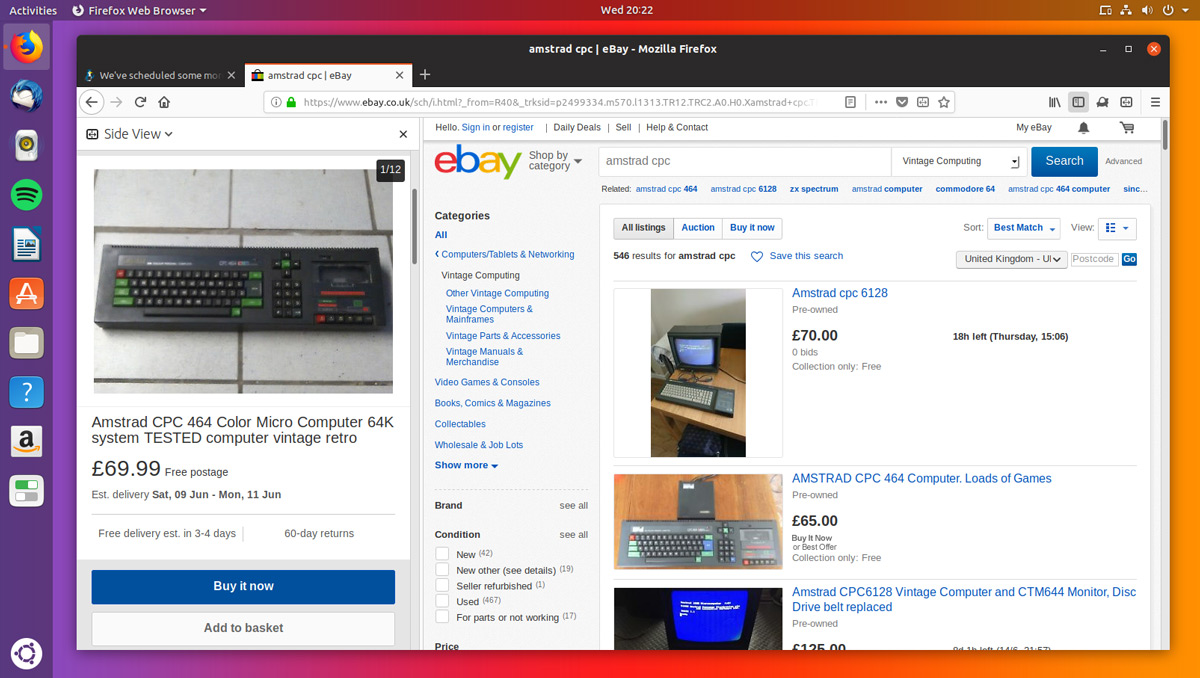Click the Postcode input field

tap(1094, 259)
